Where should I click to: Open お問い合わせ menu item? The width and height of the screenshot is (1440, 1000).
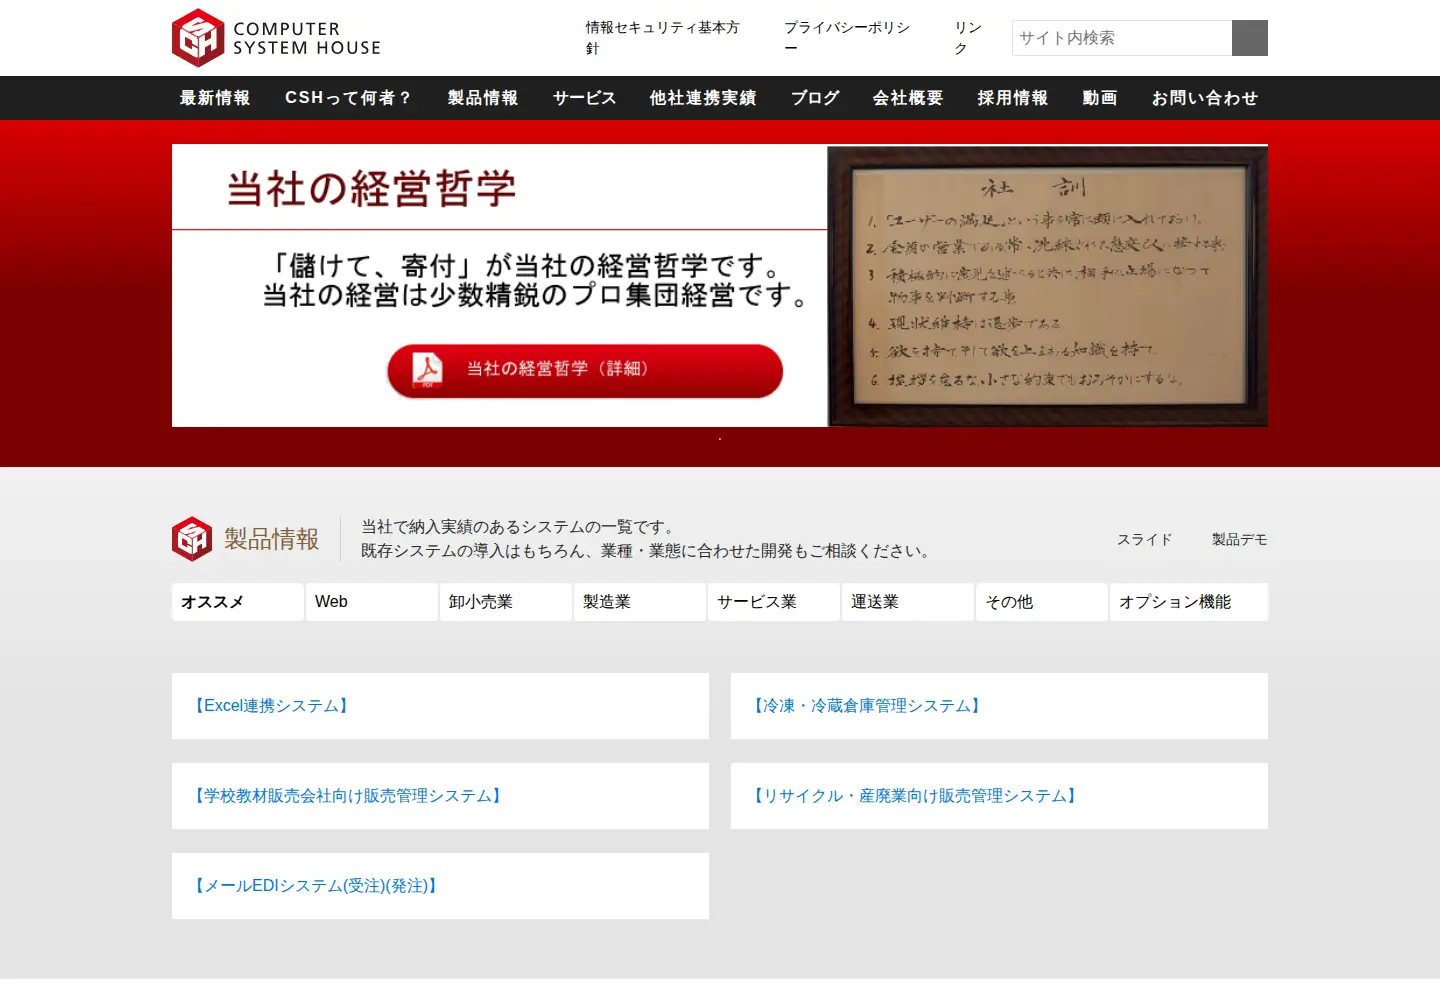[x=1205, y=98]
